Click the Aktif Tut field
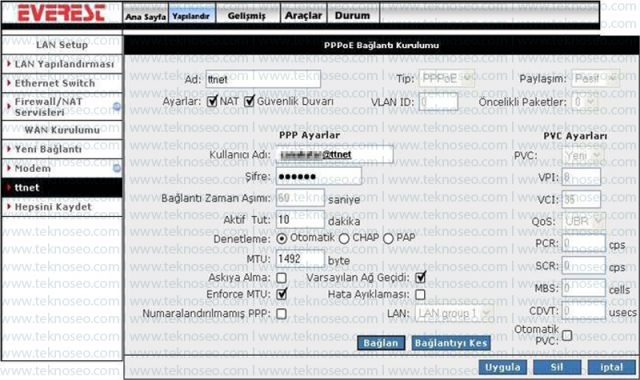The height and width of the screenshot is (380, 640). (300, 220)
